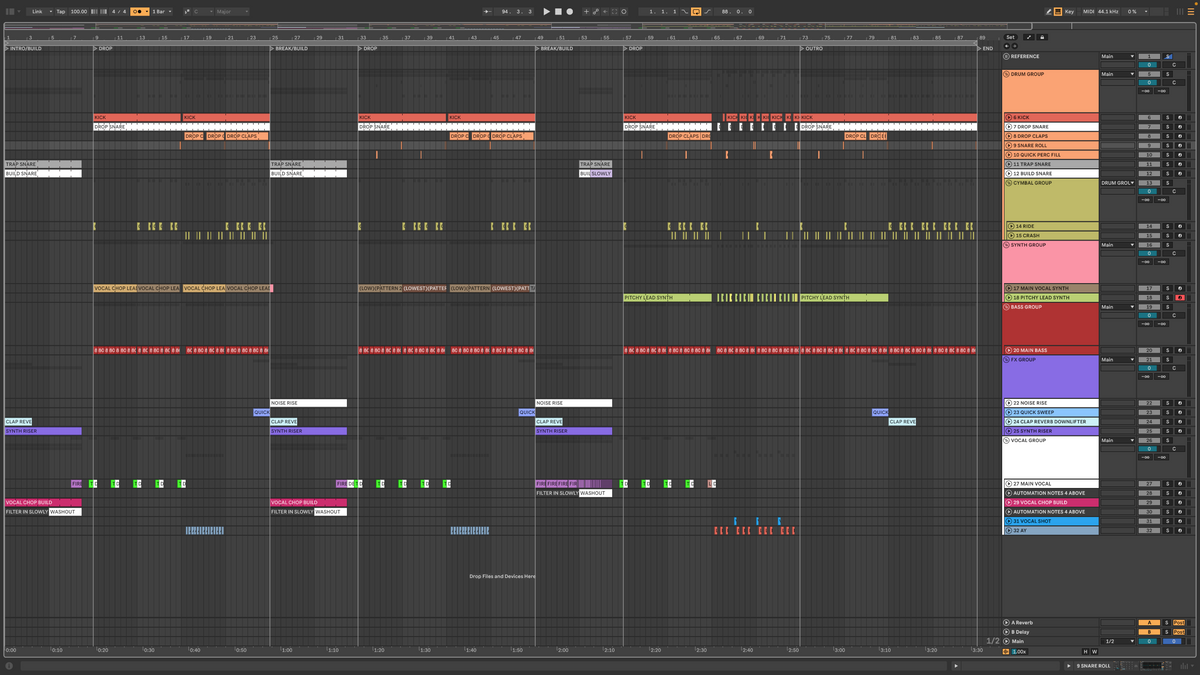1200x675 pixels.
Task: Select the NOISE RISE clip at bar 25
Action: [x=308, y=403]
